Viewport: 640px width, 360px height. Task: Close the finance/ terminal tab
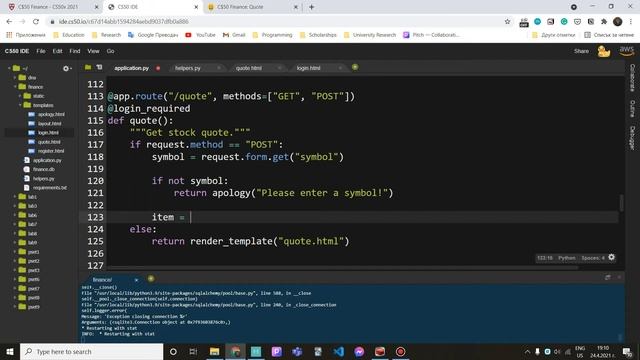136,280
